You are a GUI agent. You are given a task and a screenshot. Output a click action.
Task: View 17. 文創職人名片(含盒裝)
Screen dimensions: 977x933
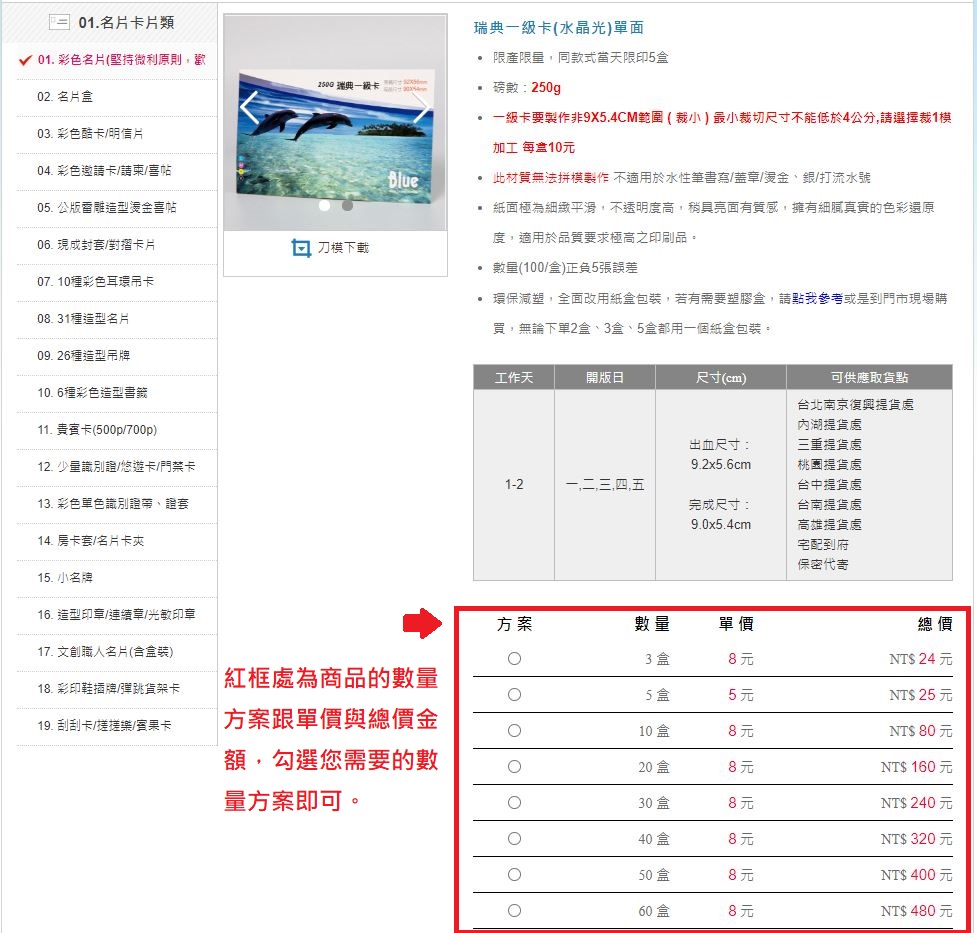(x=105, y=651)
